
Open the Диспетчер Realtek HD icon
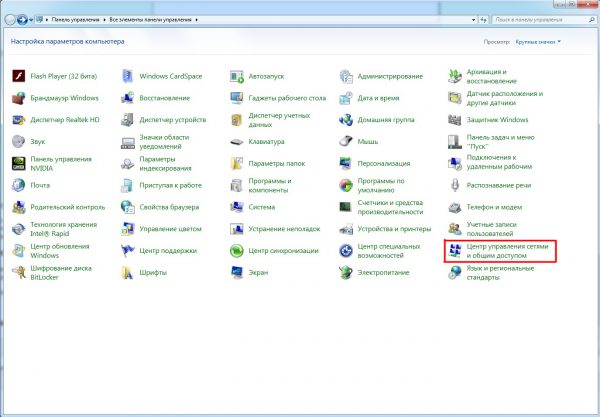(18, 120)
